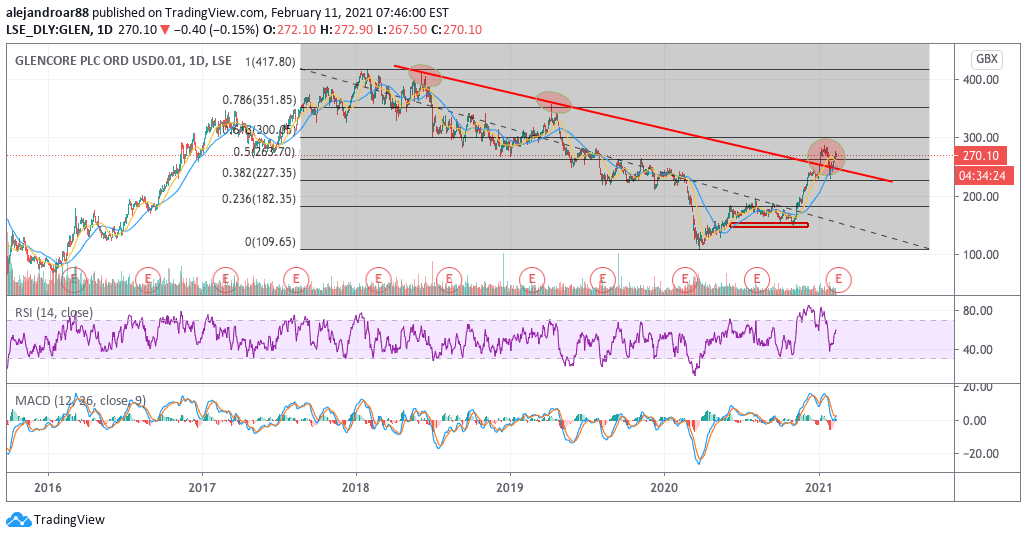Click the 2016 label on the time axis
Screen dimensions: 1027x538
(48, 488)
